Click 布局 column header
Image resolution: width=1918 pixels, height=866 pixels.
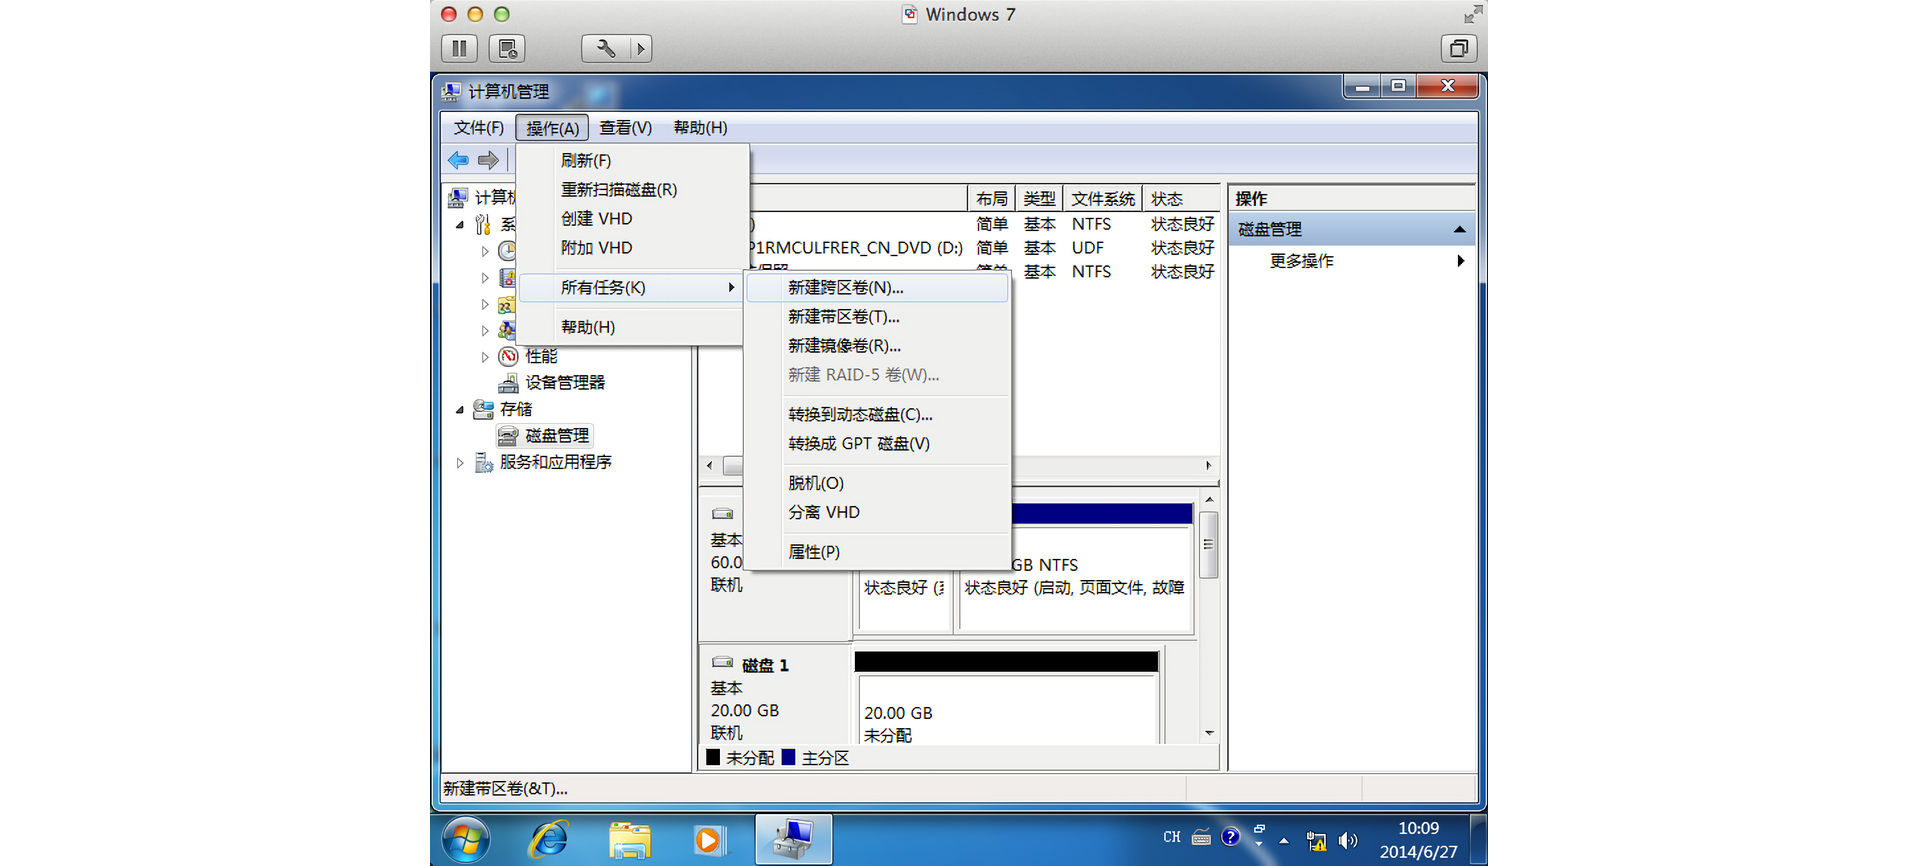point(991,199)
